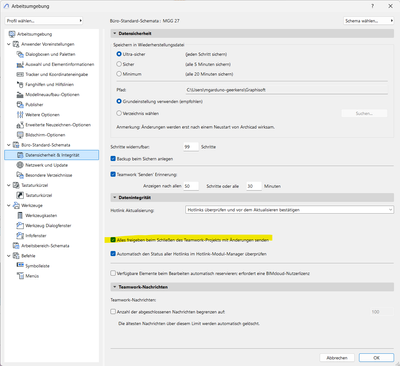400x366 pixels.
Task: Enable Anzahl der abgeschlossenen Nachrichten begrenzen
Action: click(x=113, y=312)
